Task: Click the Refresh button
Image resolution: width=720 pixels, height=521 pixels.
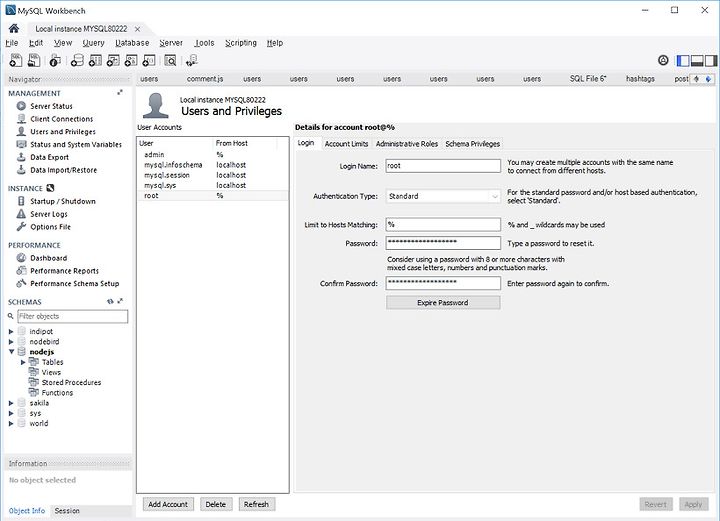Action: [256, 504]
